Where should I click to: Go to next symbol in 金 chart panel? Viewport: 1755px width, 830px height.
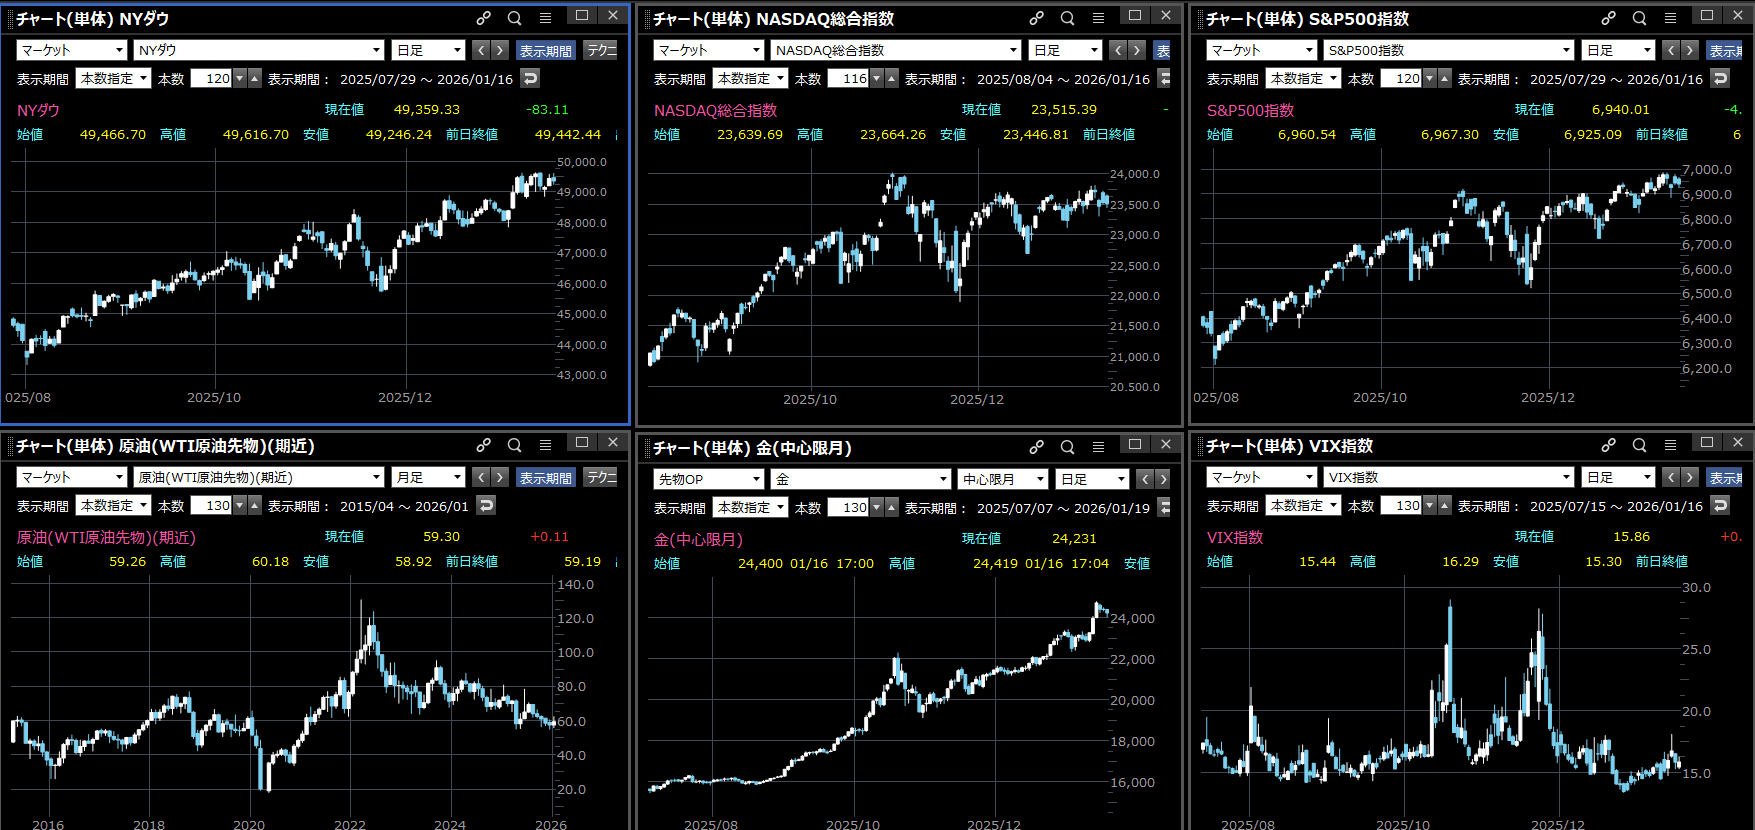[1163, 479]
